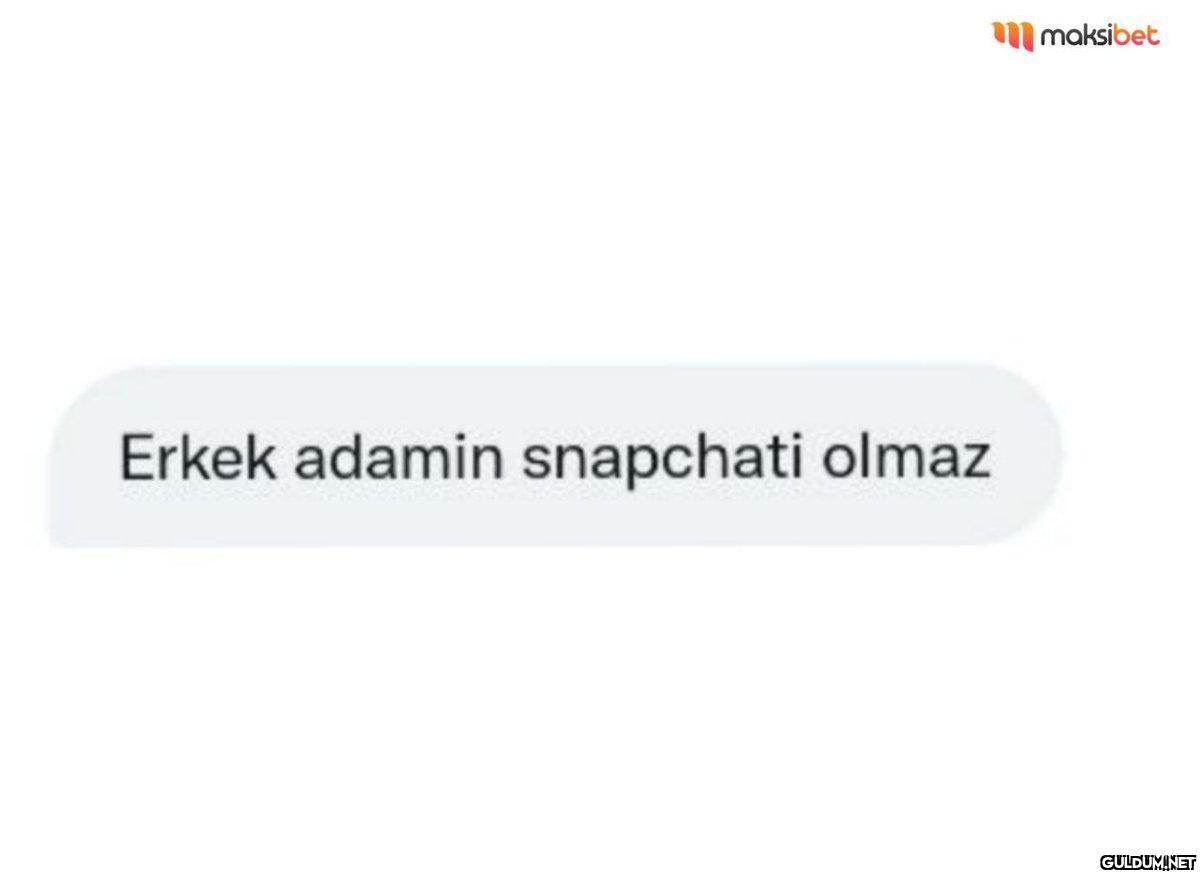Open the GULDUM.NET watermark link

tap(1148, 861)
